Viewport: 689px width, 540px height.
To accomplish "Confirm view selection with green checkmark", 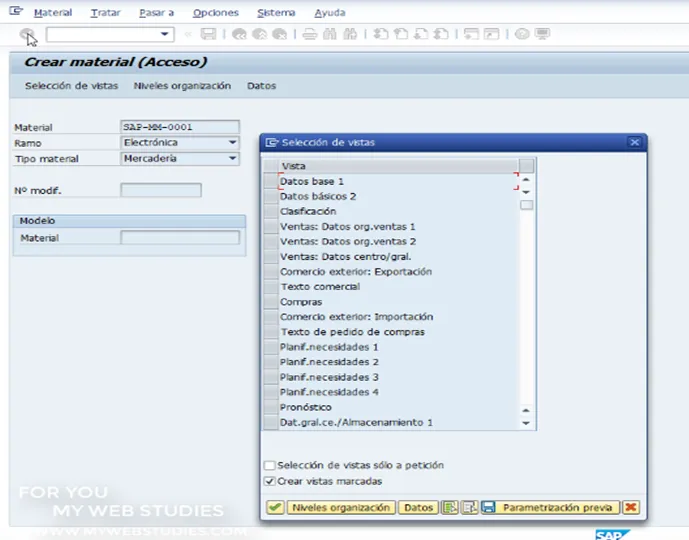I will [275, 507].
